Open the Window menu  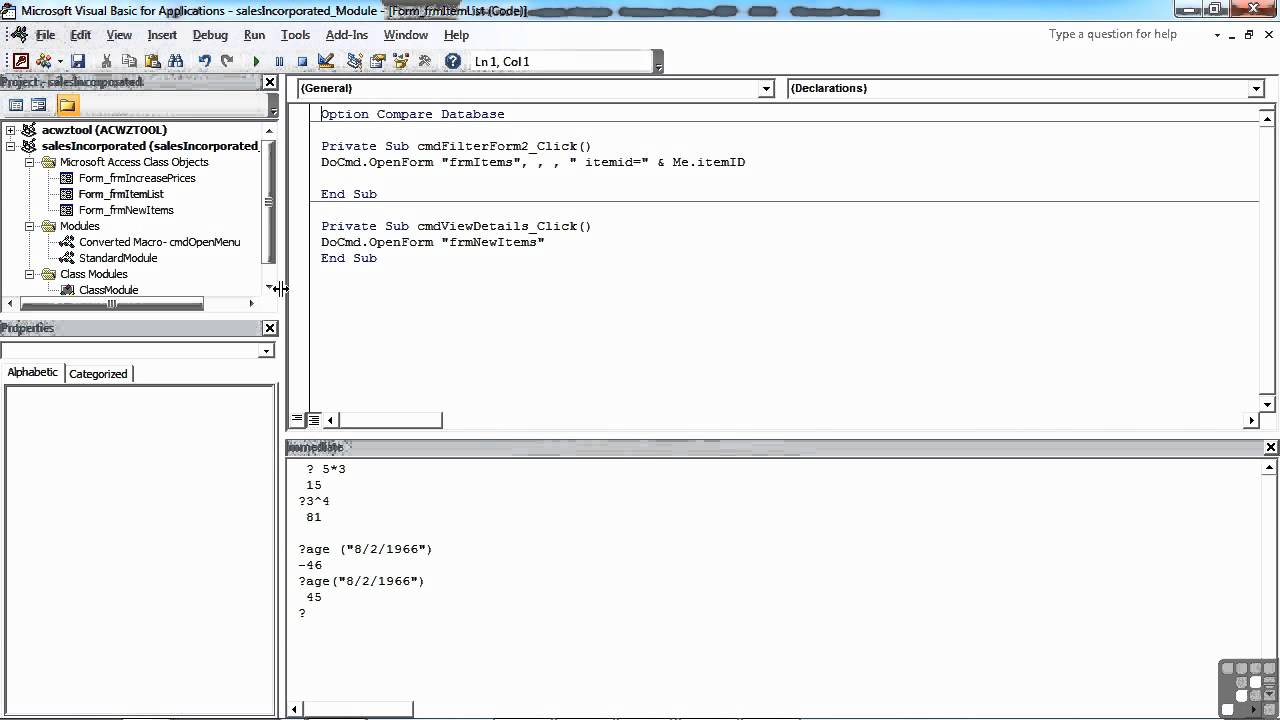point(406,34)
